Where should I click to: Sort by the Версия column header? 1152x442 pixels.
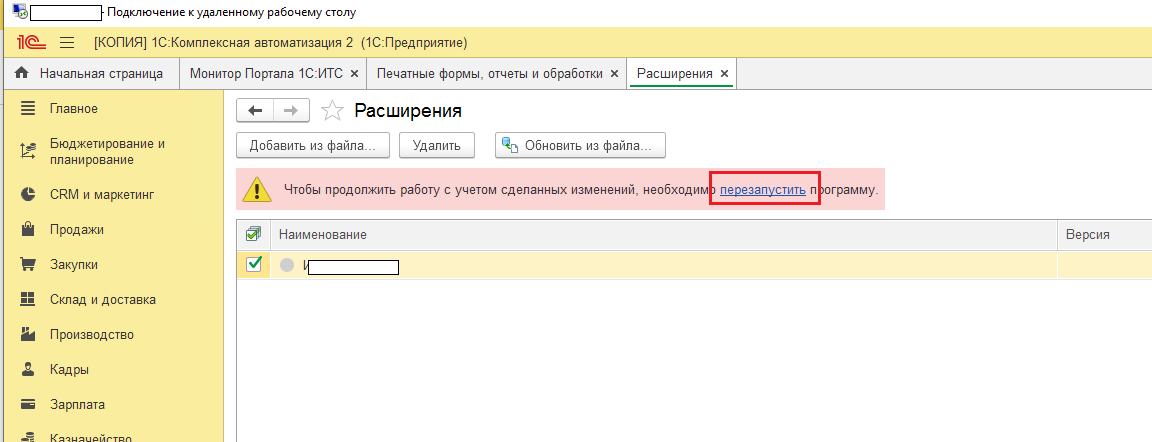click(1104, 234)
